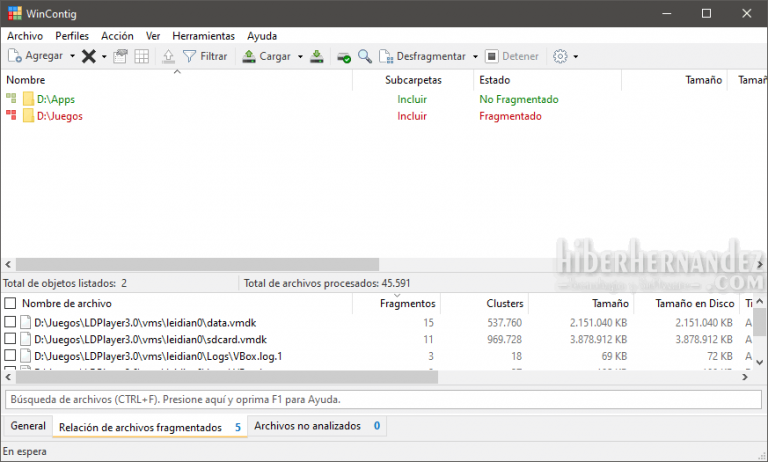
Task: Click the disk check analyze icon
Action: [344, 56]
